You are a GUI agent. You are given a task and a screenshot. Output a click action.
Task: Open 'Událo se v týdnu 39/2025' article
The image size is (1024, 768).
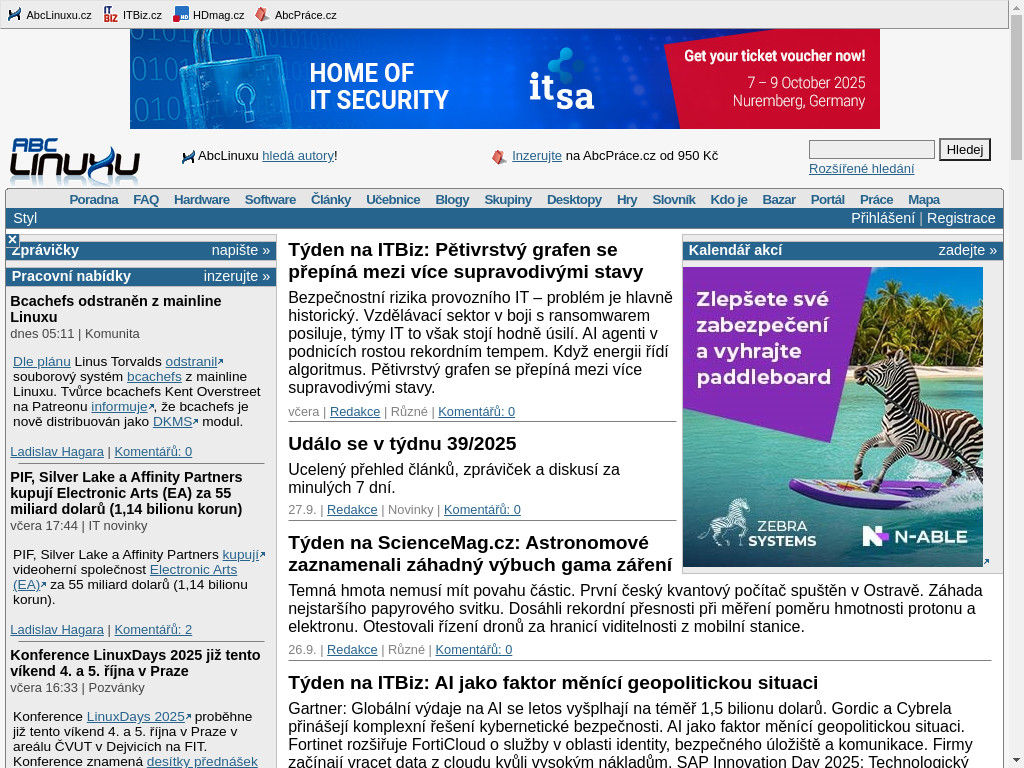402,443
